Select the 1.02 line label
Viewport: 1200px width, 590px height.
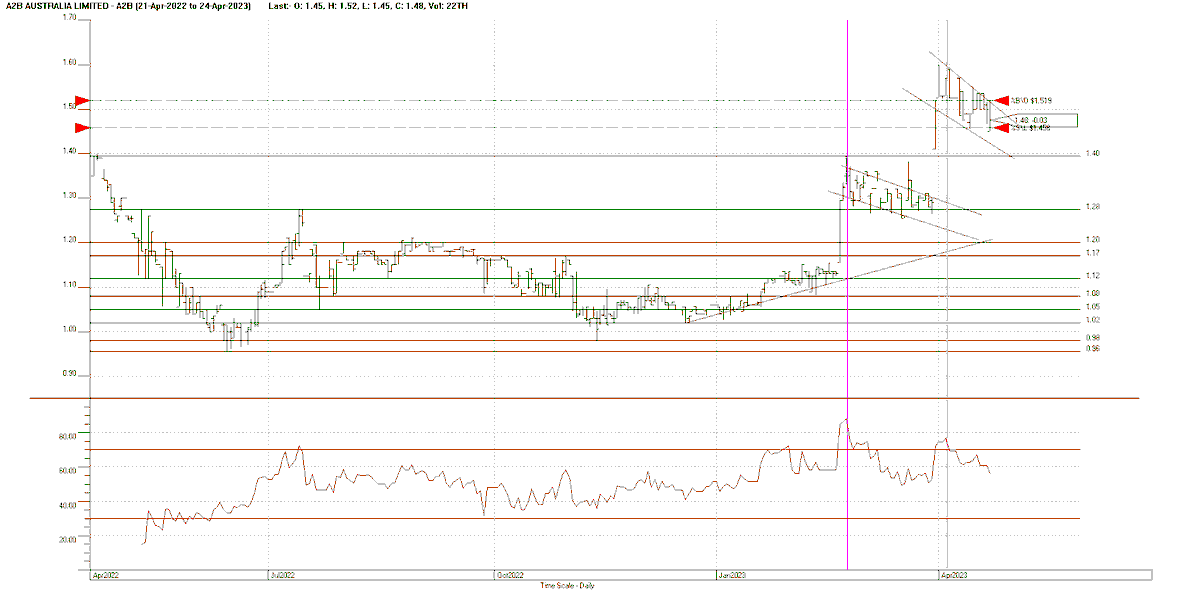(1093, 320)
